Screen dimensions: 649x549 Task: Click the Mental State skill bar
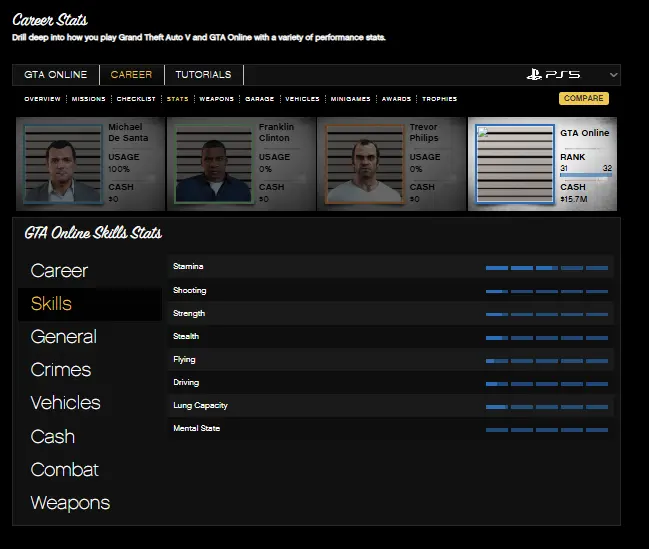pos(546,429)
